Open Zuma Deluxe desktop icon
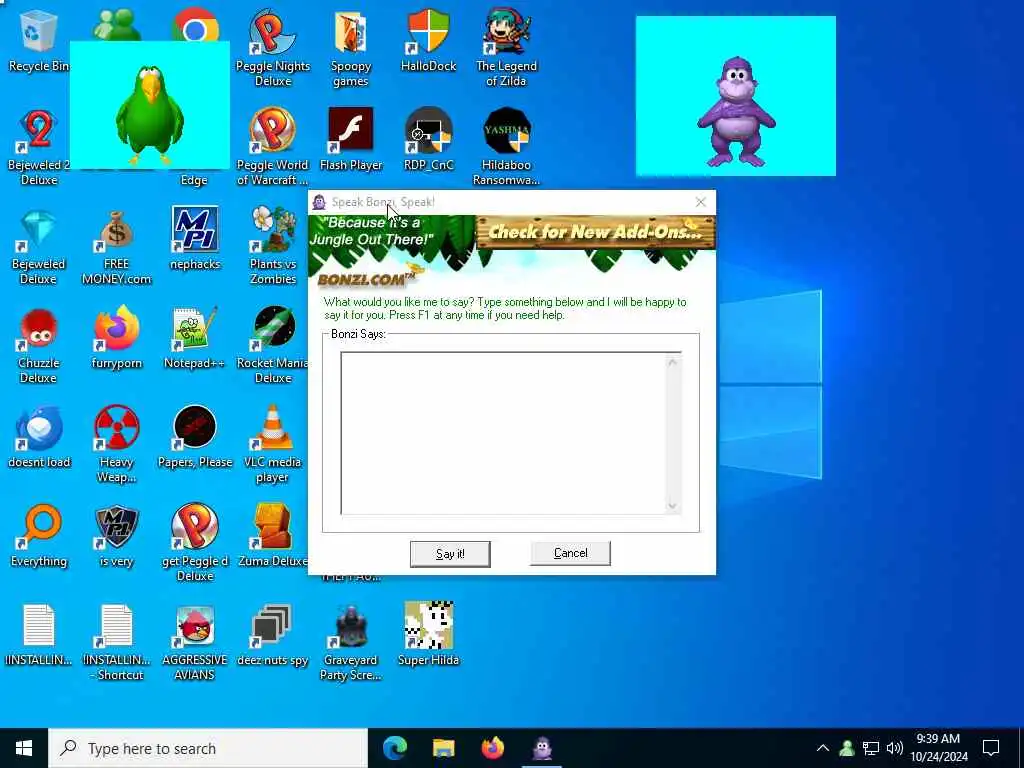1024x768 pixels. (x=272, y=528)
